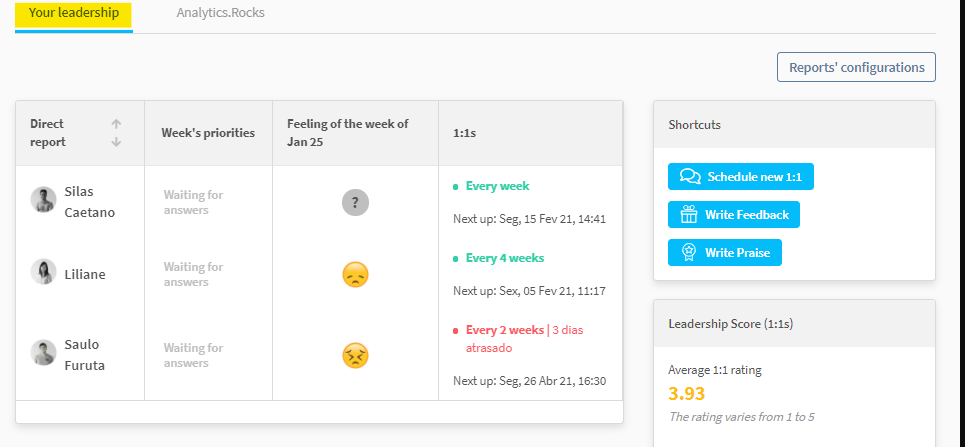Click Silas Caetano's avatar photo
This screenshot has height=447, width=965.
[x=44, y=199]
